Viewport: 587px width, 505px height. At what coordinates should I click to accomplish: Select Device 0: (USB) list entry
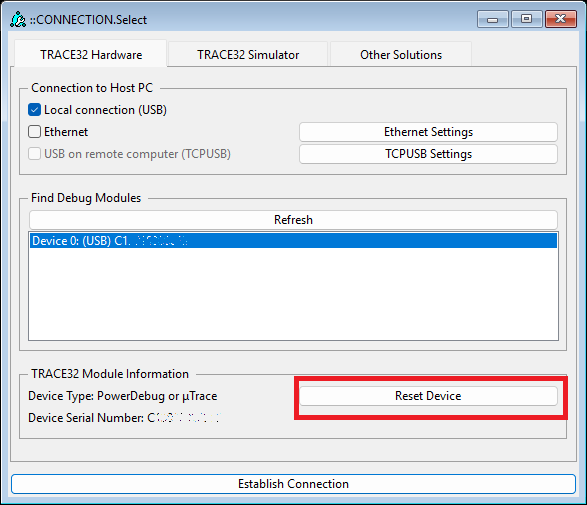(x=293, y=241)
